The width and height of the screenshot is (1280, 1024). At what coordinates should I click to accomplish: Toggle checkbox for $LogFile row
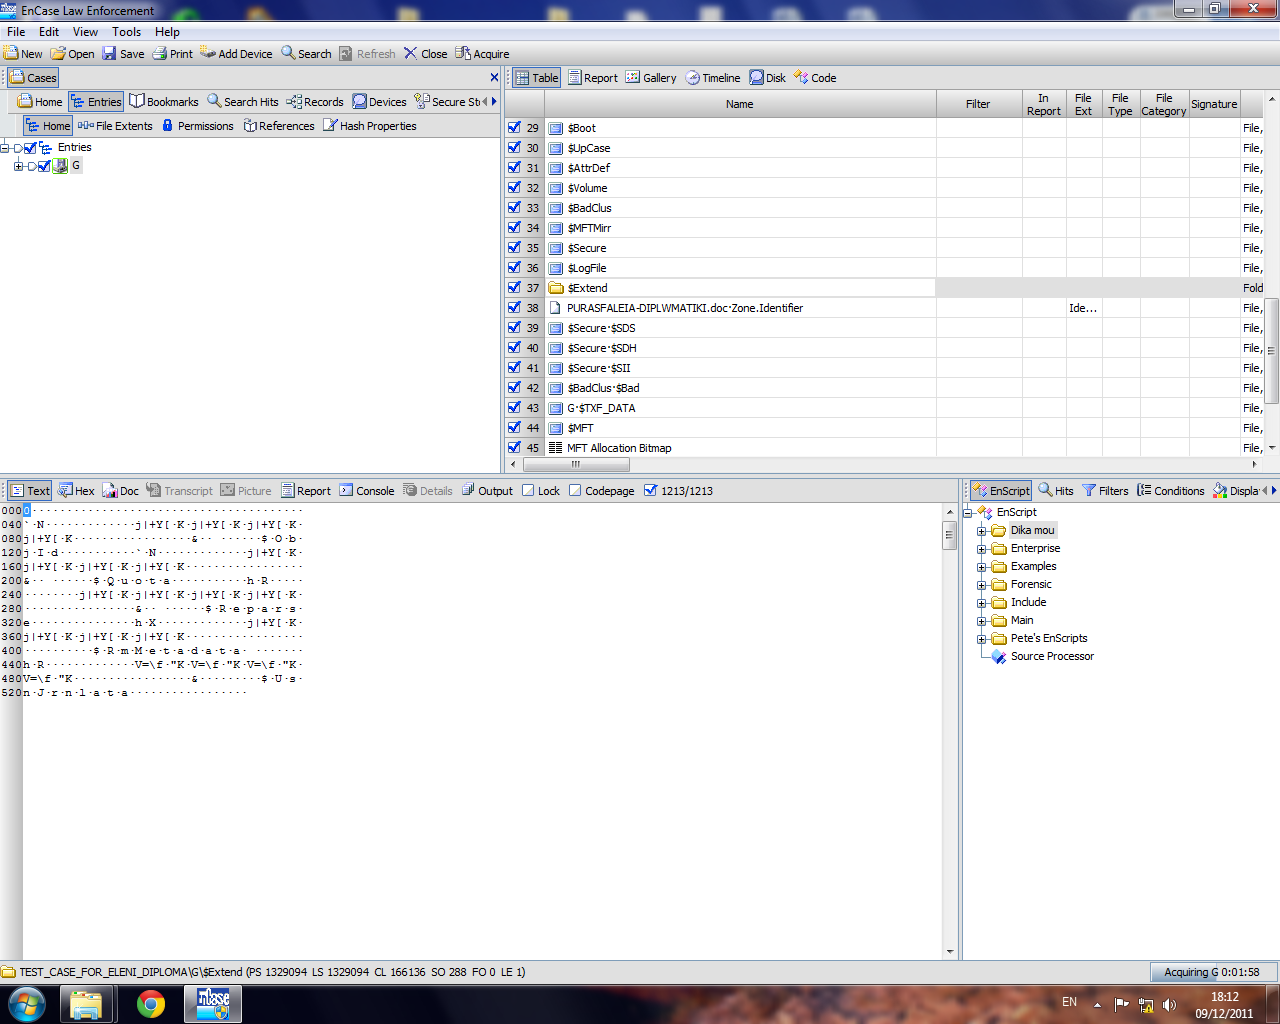[514, 267]
